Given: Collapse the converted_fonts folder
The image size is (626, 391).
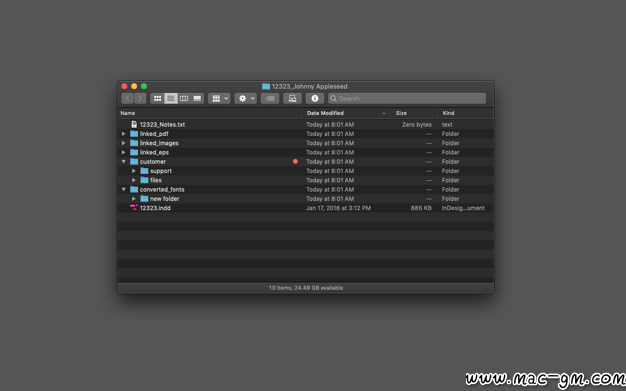Looking at the screenshot, I should (124, 189).
